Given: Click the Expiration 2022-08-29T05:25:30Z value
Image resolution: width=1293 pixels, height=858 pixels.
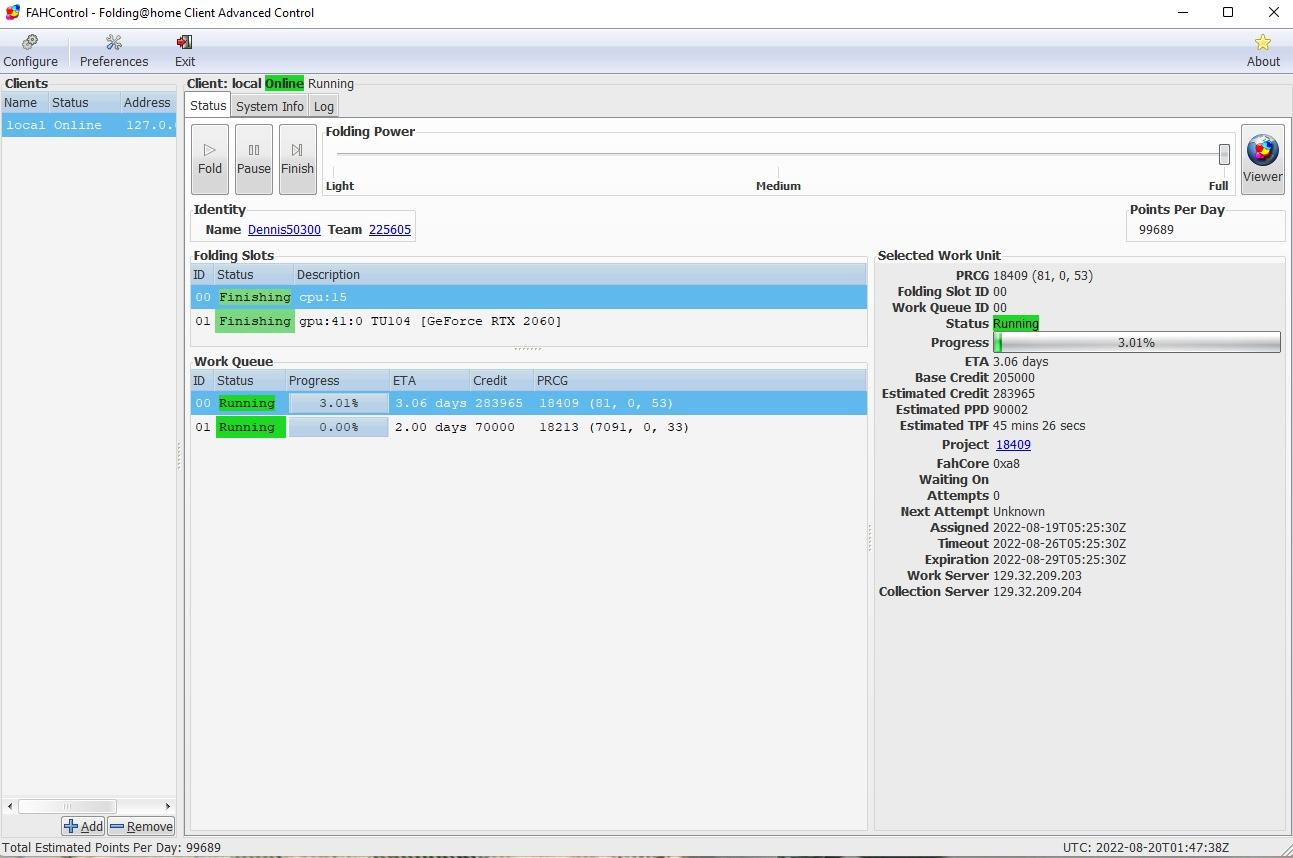Looking at the screenshot, I should click(1059, 560).
